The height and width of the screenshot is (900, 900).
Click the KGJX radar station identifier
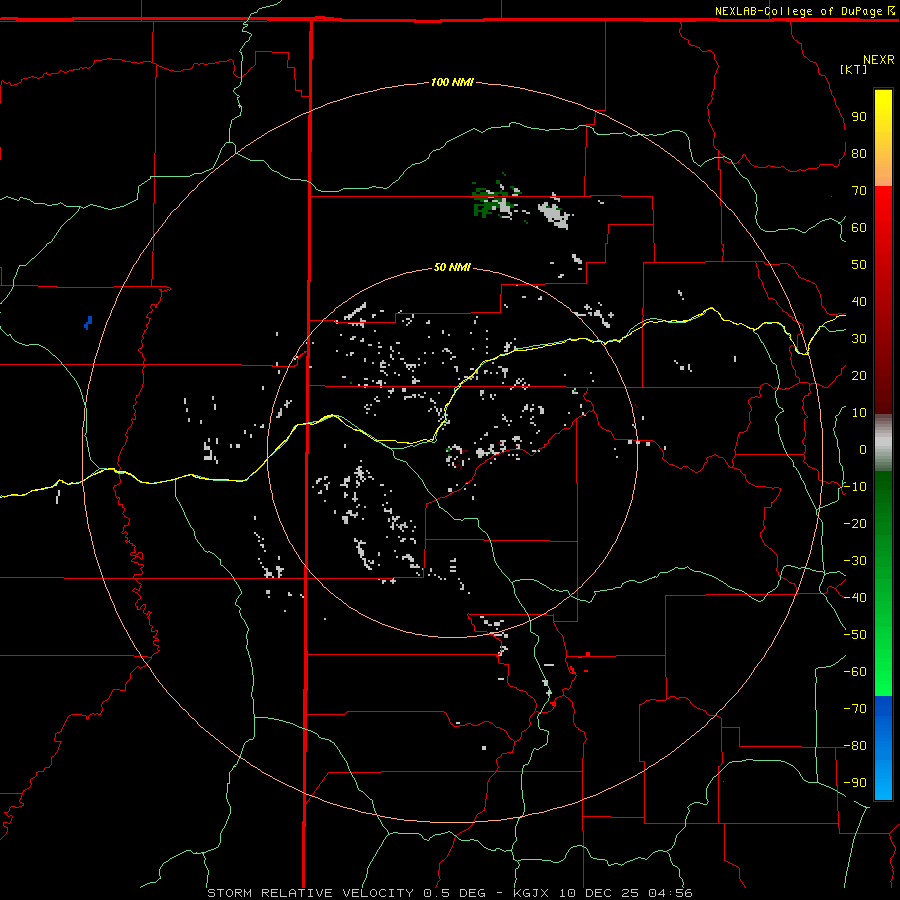click(x=531, y=893)
